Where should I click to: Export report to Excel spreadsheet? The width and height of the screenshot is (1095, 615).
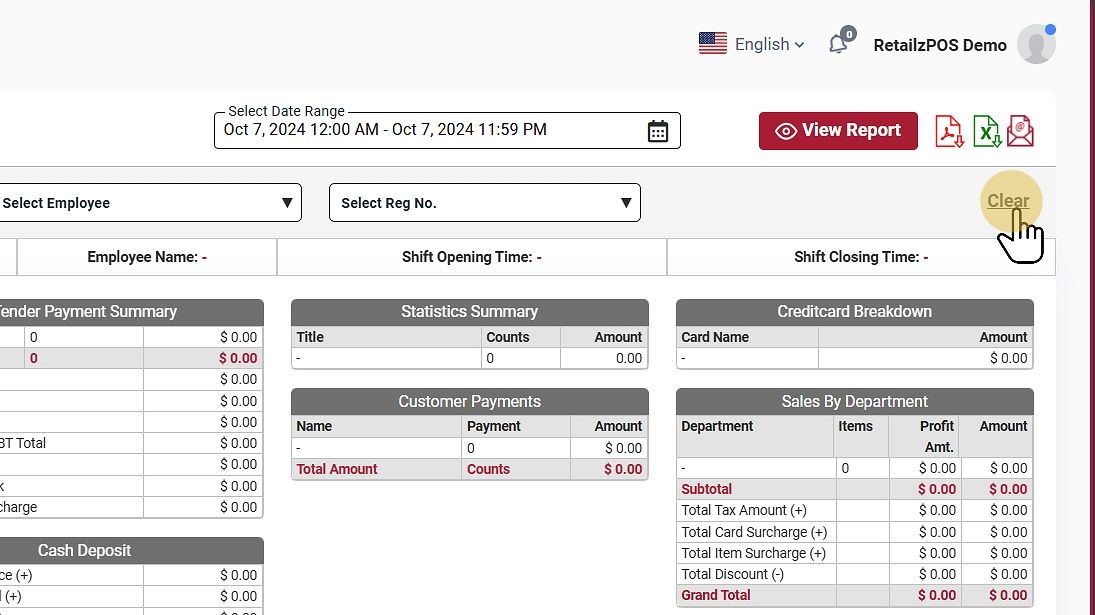(987, 131)
